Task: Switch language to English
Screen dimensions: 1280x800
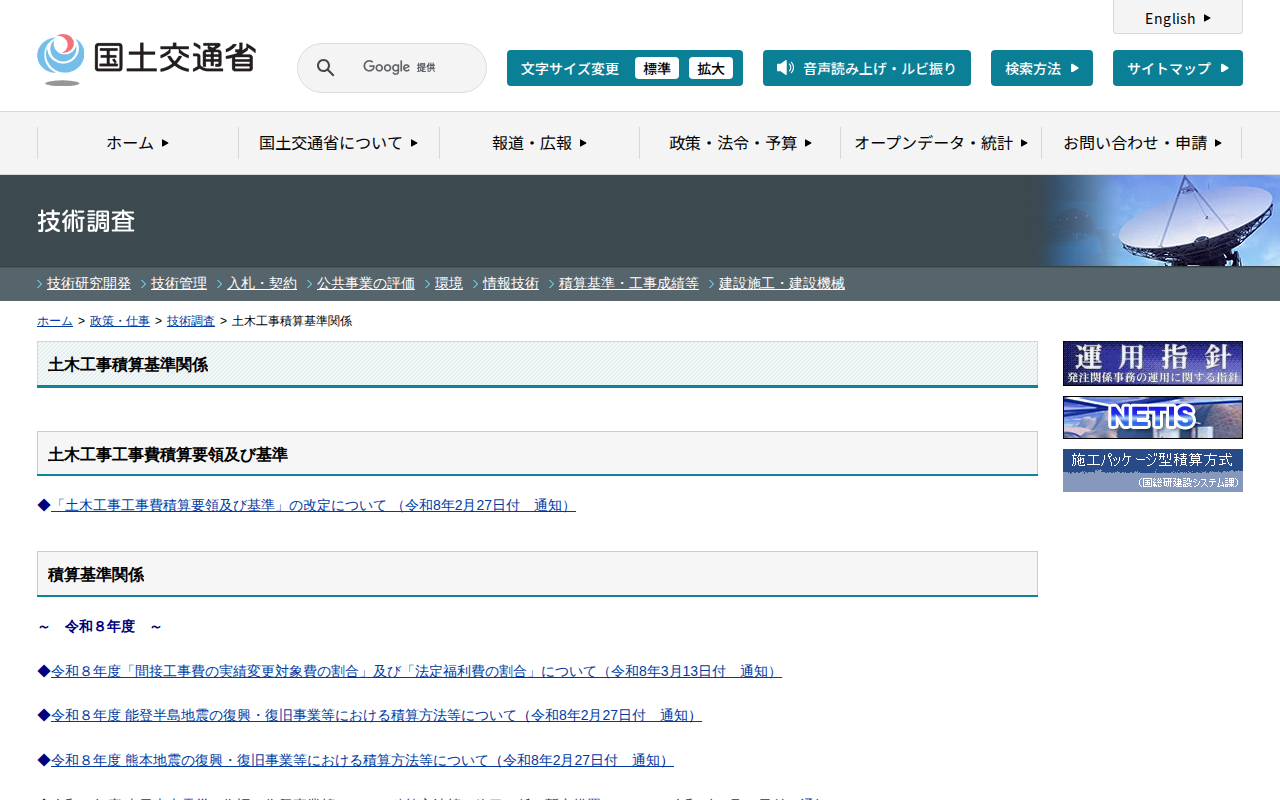Action: pos(1177,18)
